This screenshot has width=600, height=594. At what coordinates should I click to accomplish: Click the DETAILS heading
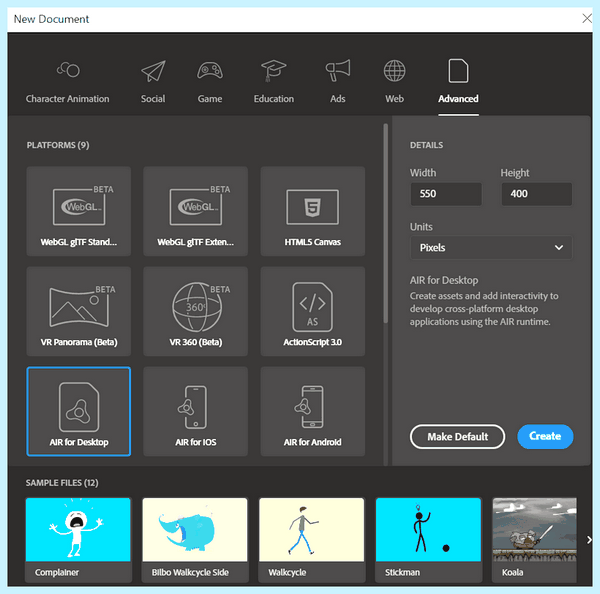click(x=426, y=145)
